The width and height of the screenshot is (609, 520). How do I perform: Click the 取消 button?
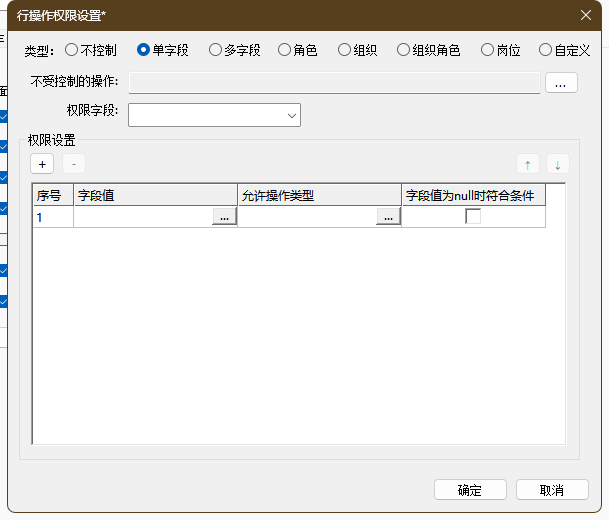(552, 490)
